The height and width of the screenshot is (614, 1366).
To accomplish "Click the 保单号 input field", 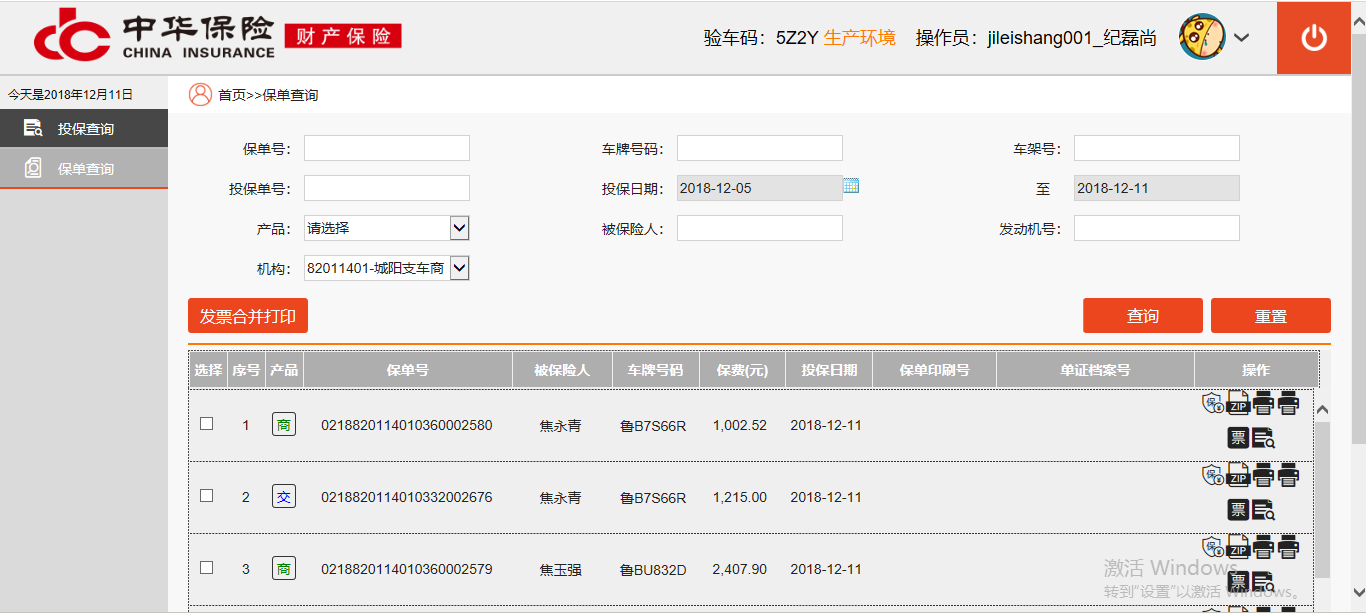I will coord(387,148).
